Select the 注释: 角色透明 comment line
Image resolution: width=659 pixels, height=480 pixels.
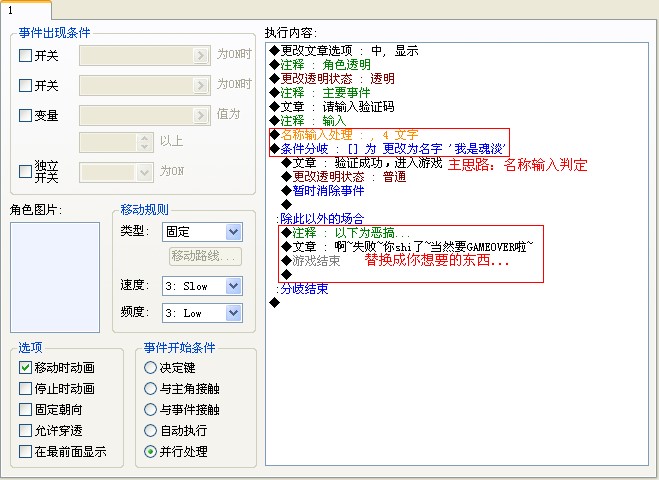click(320, 65)
